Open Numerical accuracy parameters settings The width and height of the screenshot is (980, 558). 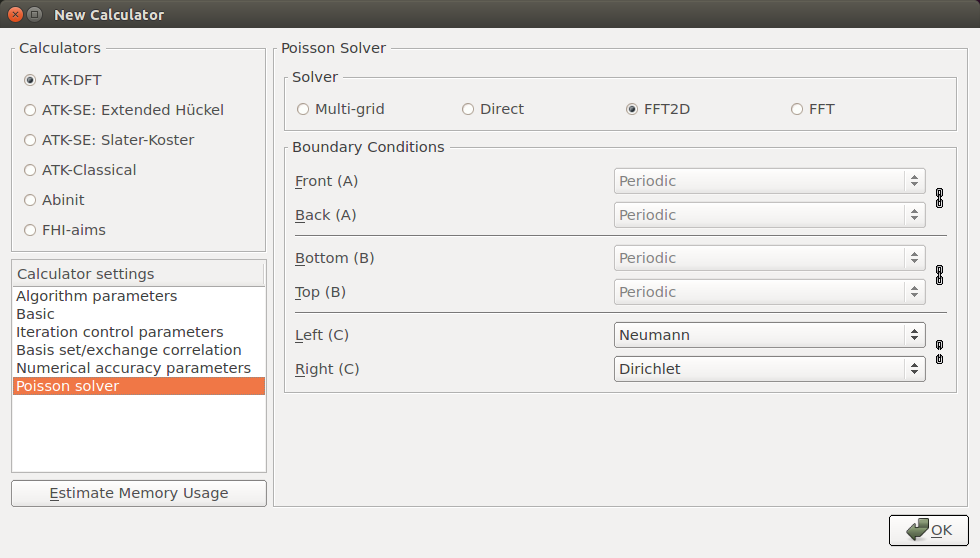[x=139, y=368]
